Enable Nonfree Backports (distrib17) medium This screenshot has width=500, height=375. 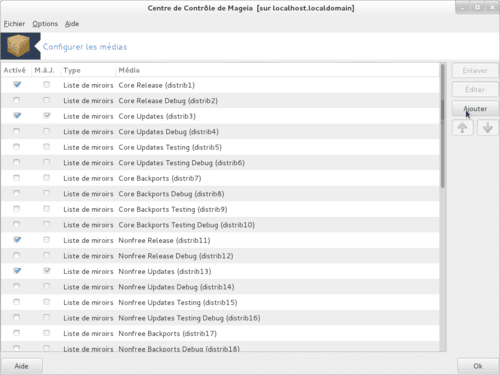(x=16, y=333)
